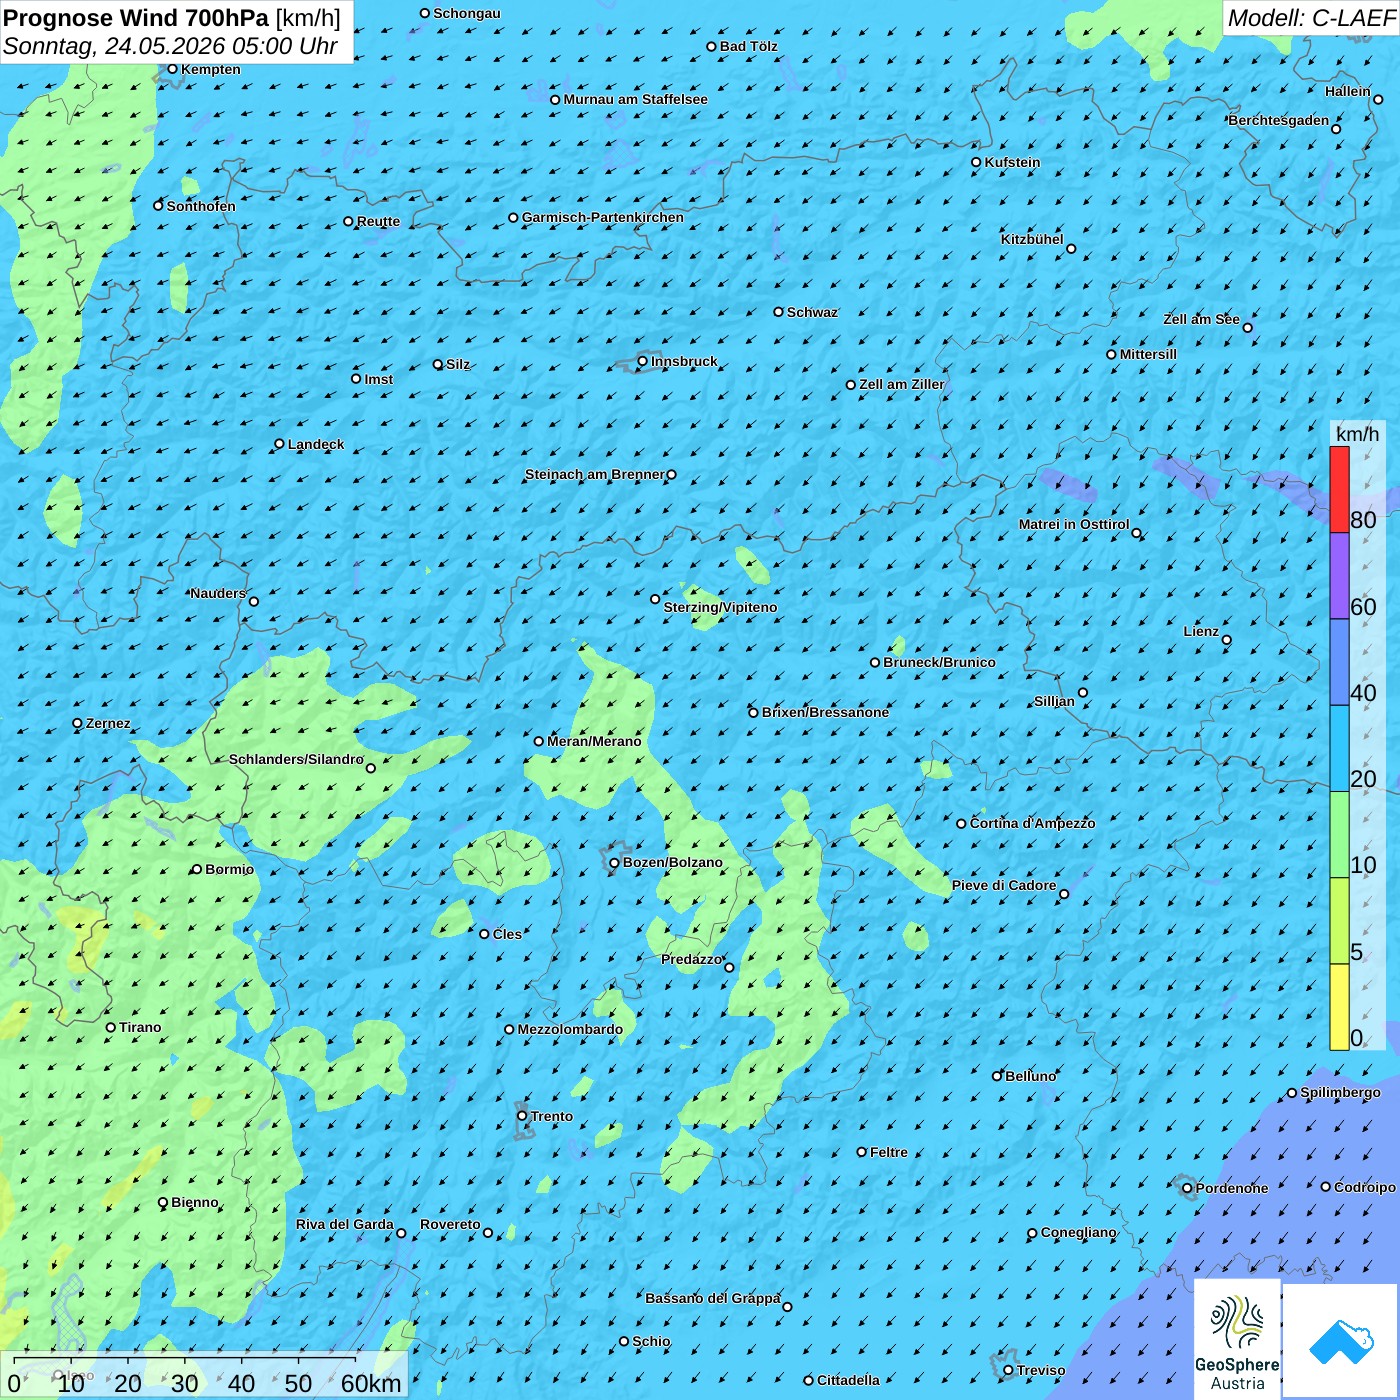Screen dimensions: 1400x1400
Task: Click the red 80 km/h legend swatch
Action: 1339,489
